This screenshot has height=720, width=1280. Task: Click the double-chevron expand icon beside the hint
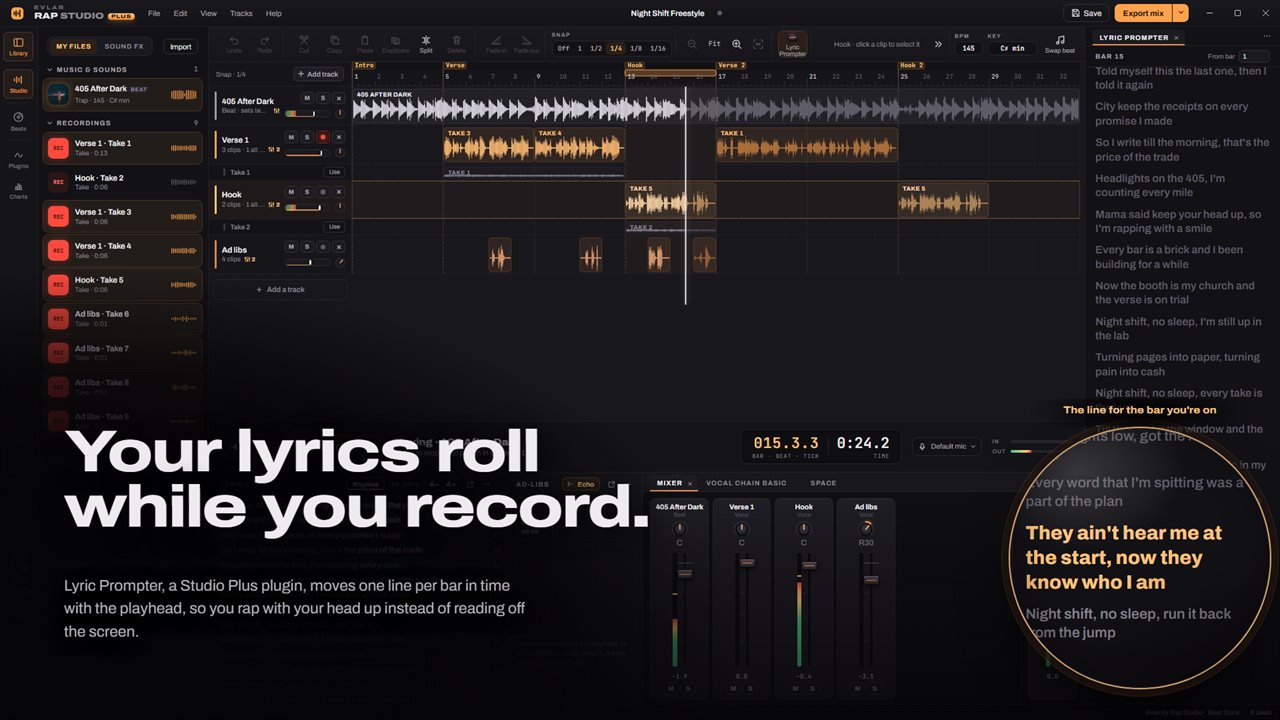pyautogui.click(x=938, y=44)
